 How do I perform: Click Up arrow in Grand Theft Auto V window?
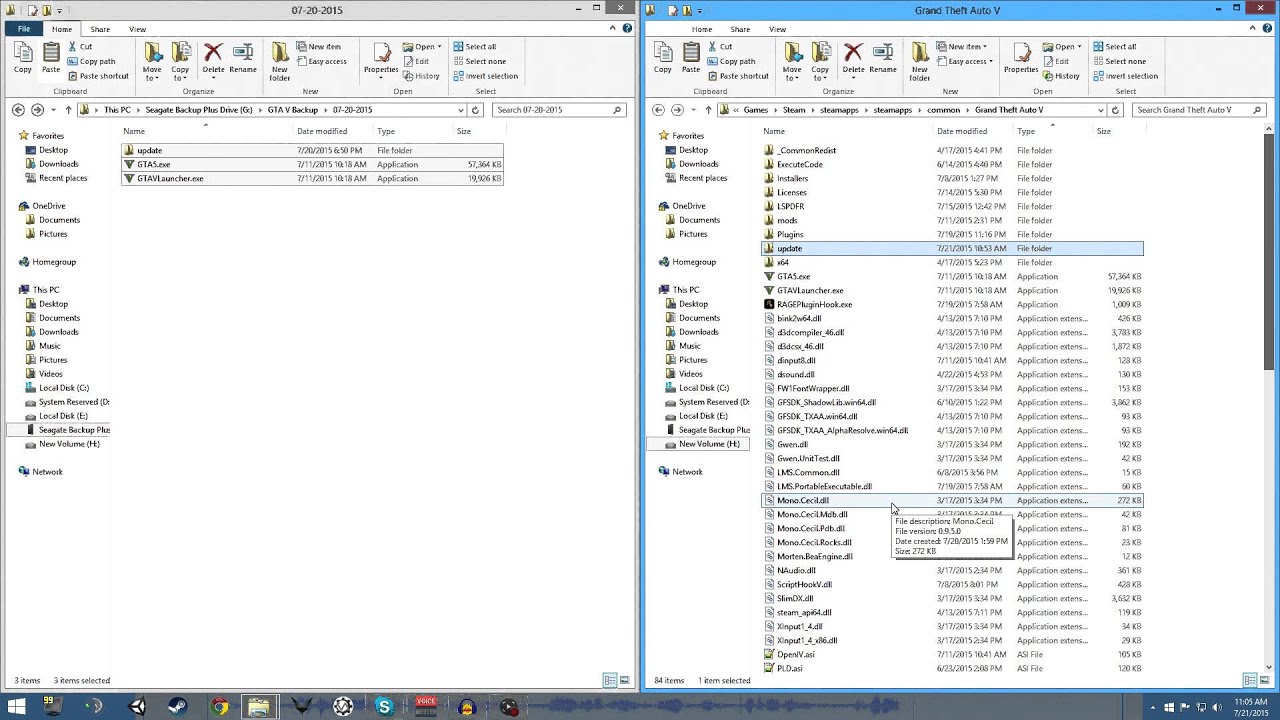[x=708, y=110]
